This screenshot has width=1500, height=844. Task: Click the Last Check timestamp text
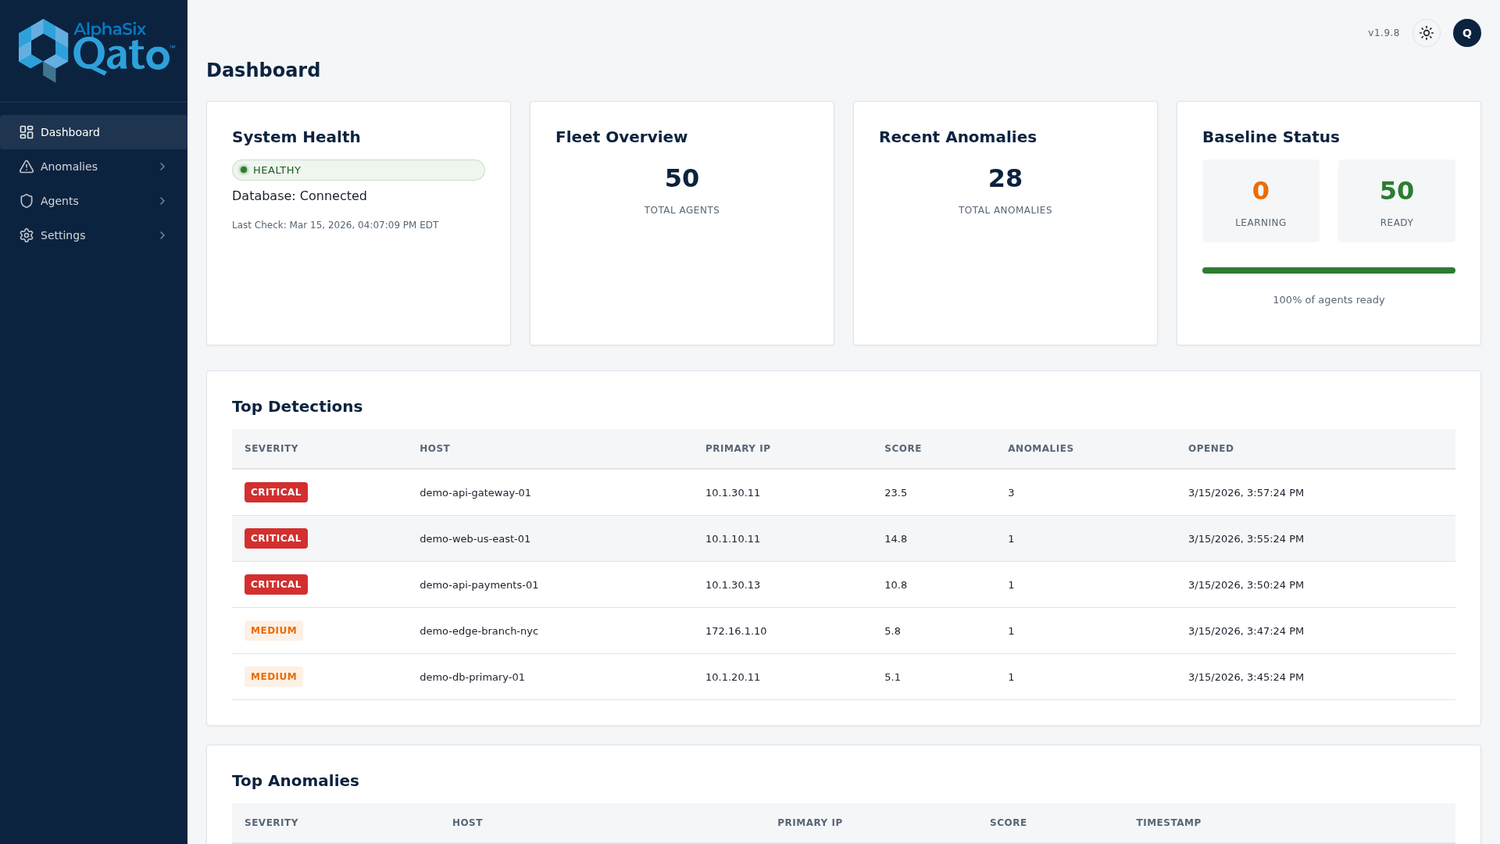coord(335,225)
